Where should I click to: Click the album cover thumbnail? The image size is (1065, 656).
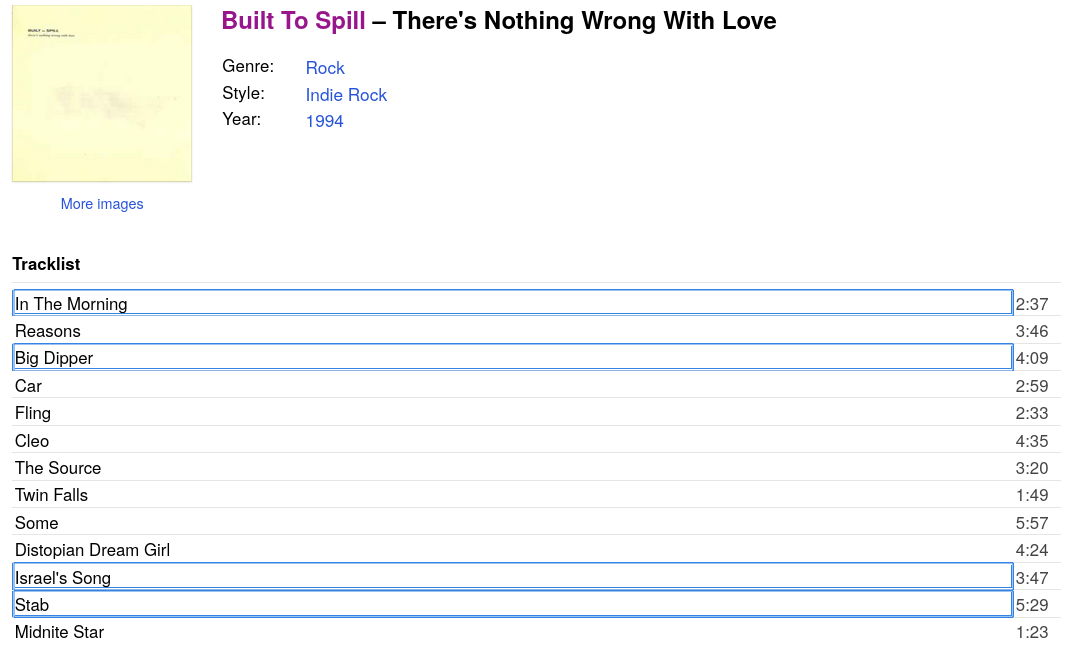[x=102, y=94]
